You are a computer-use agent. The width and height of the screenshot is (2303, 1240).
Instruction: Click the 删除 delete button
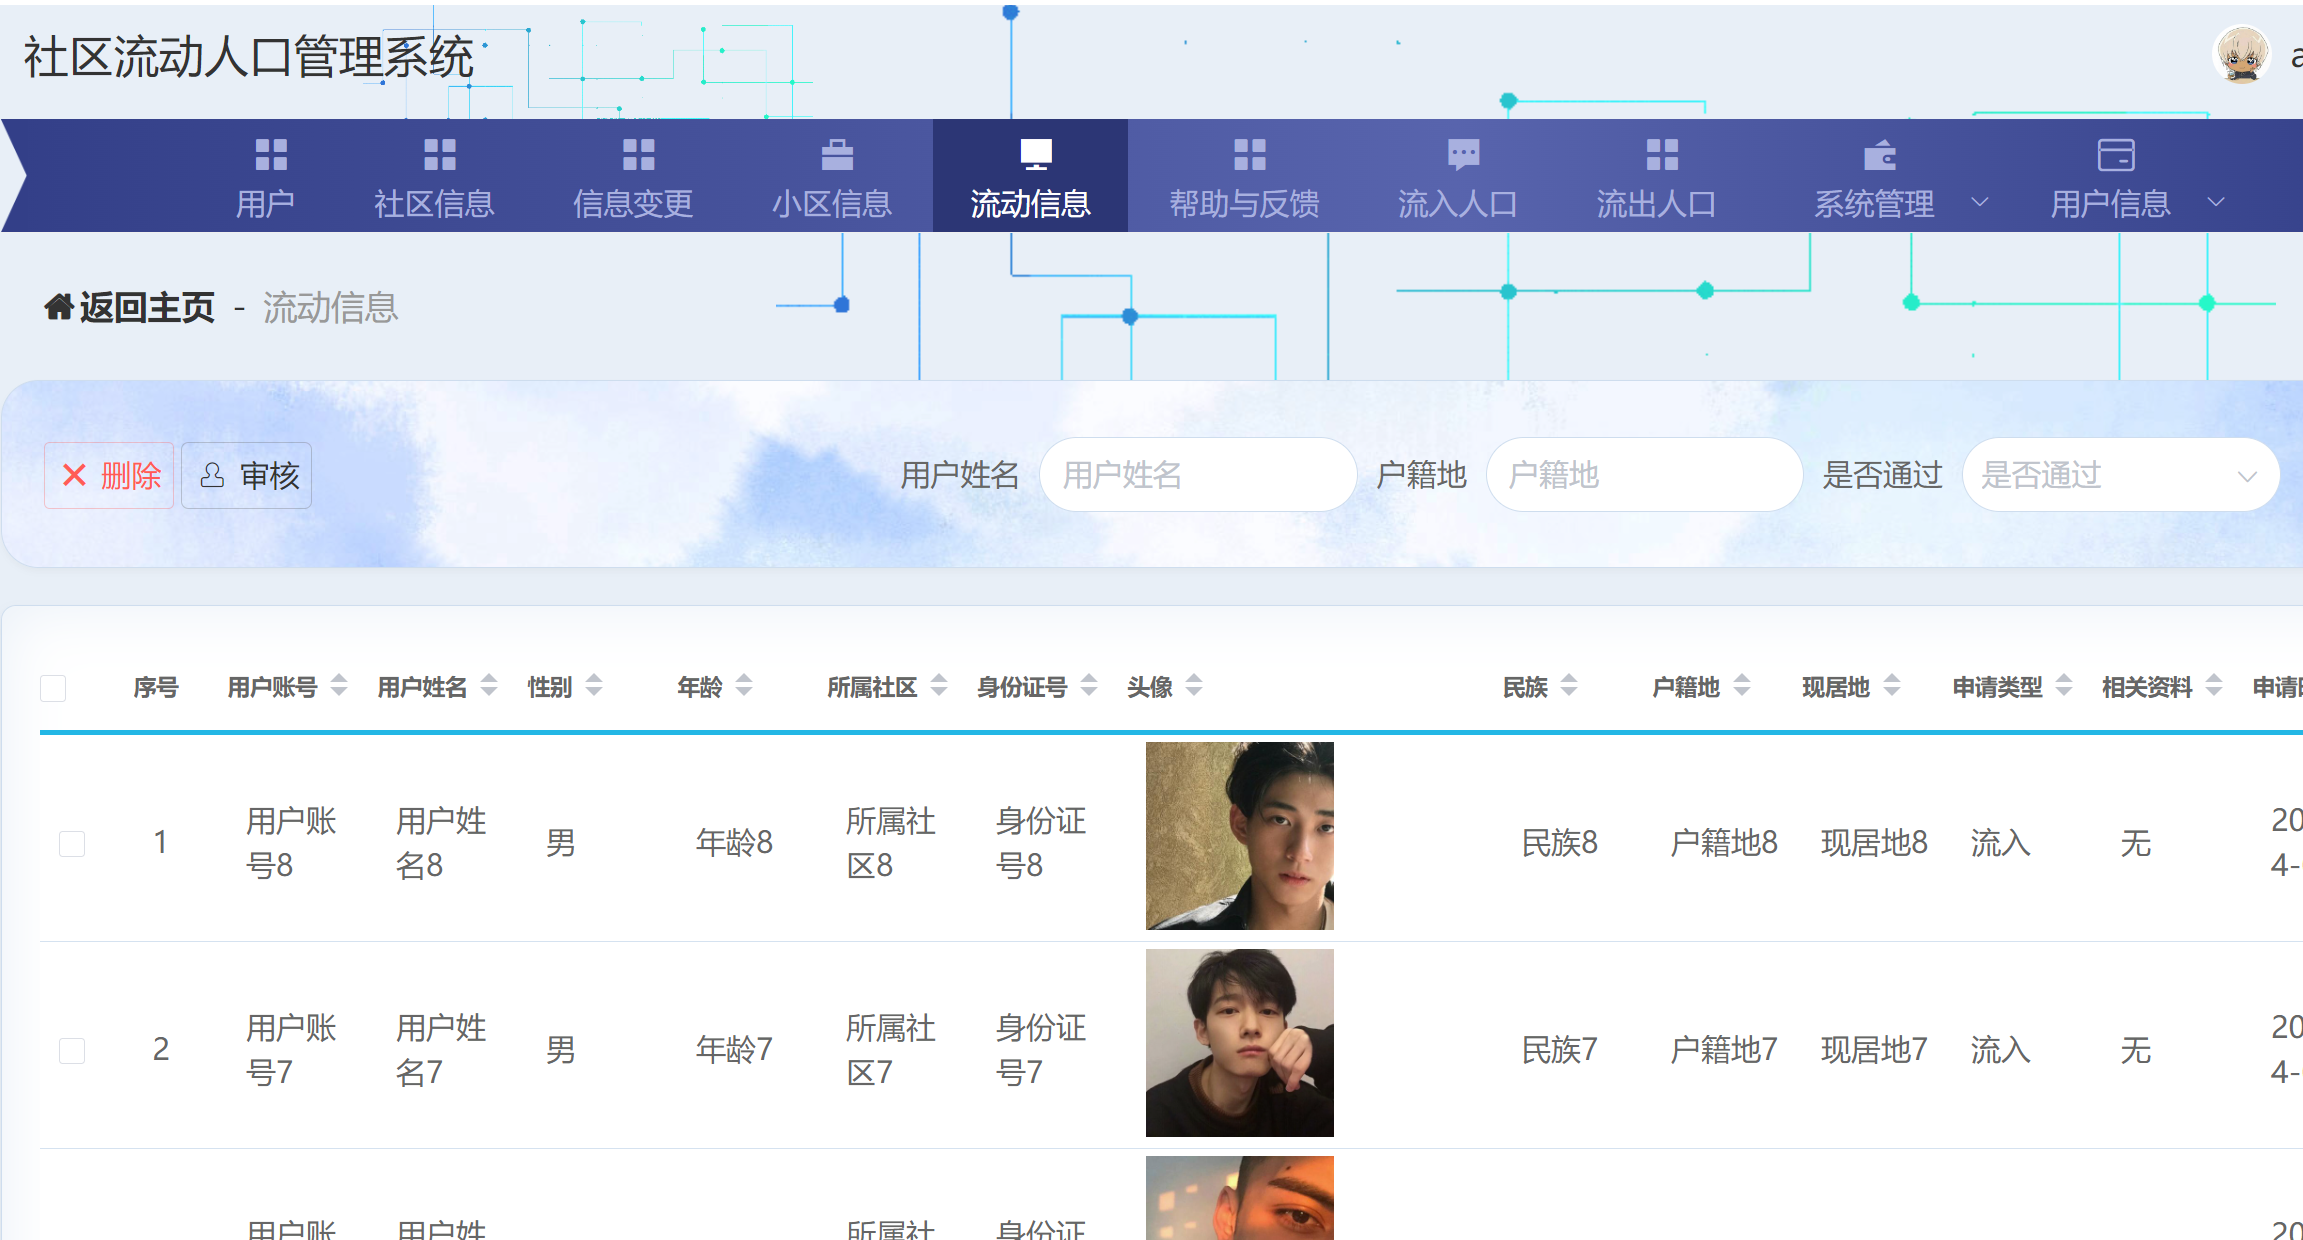coord(108,475)
